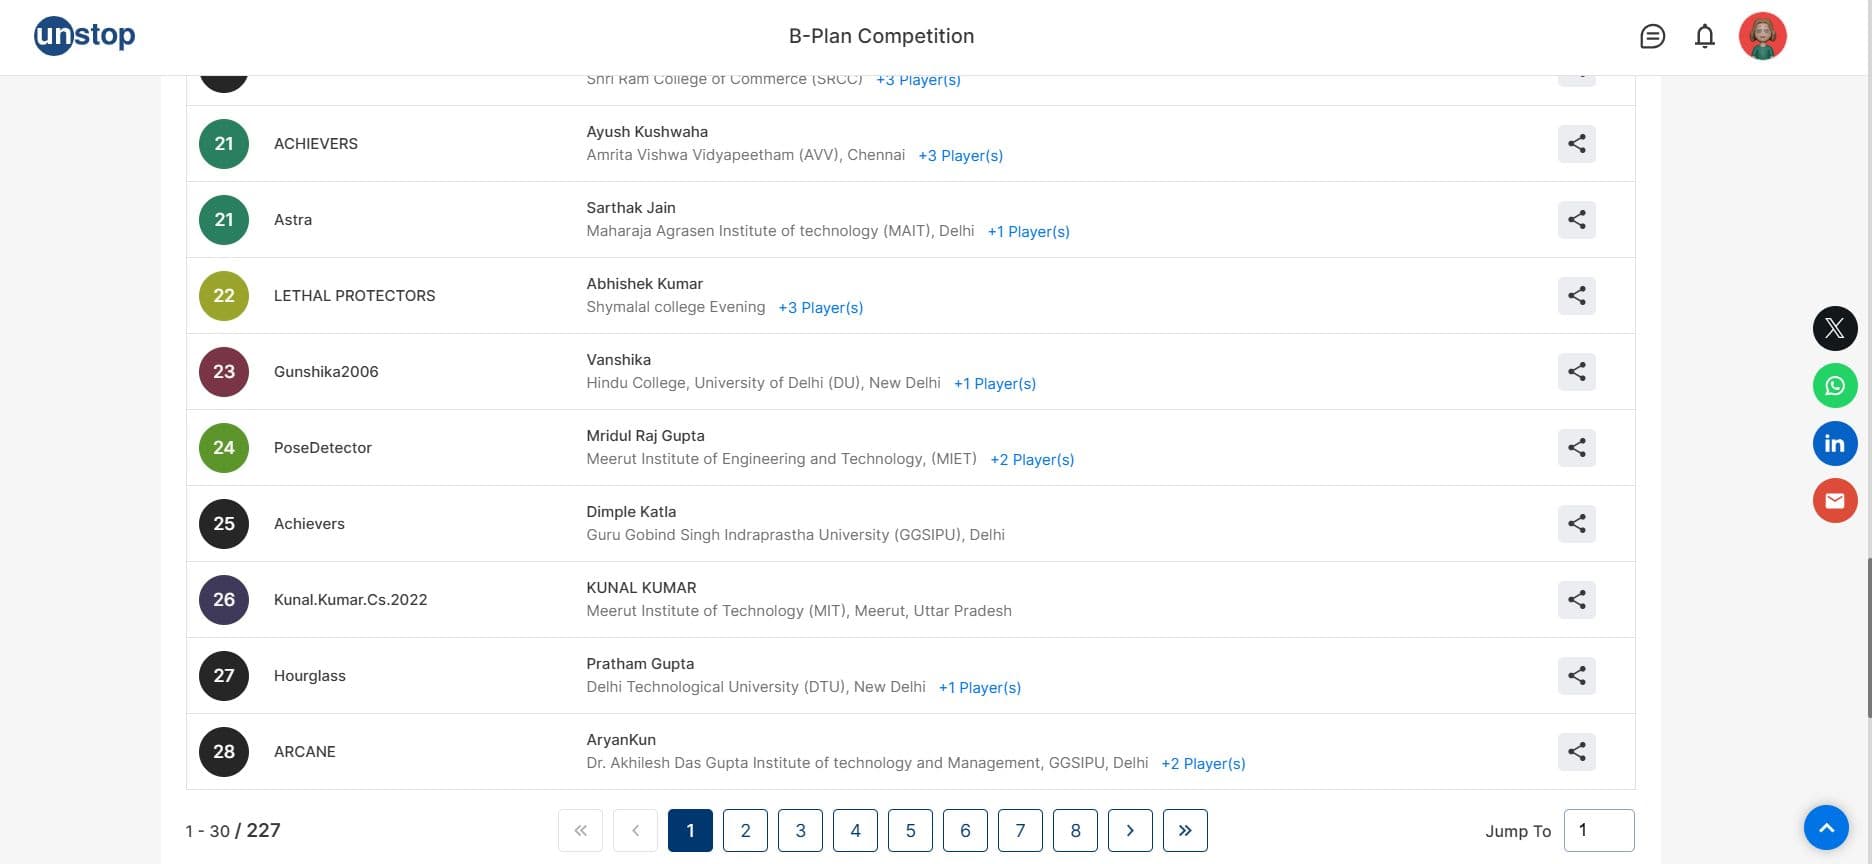1872x864 pixels.
Task: Share via WhatsApp
Action: (1834, 386)
